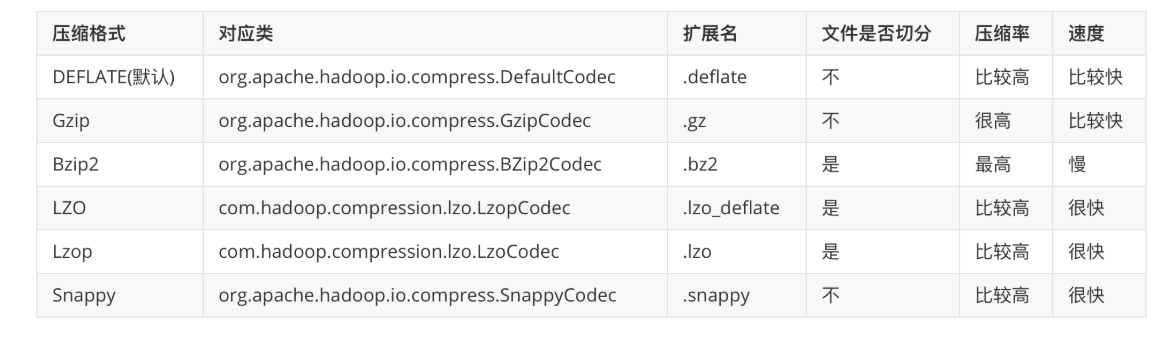Select the Gzip format cell
The image size is (1160, 360).
tap(120, 120)
